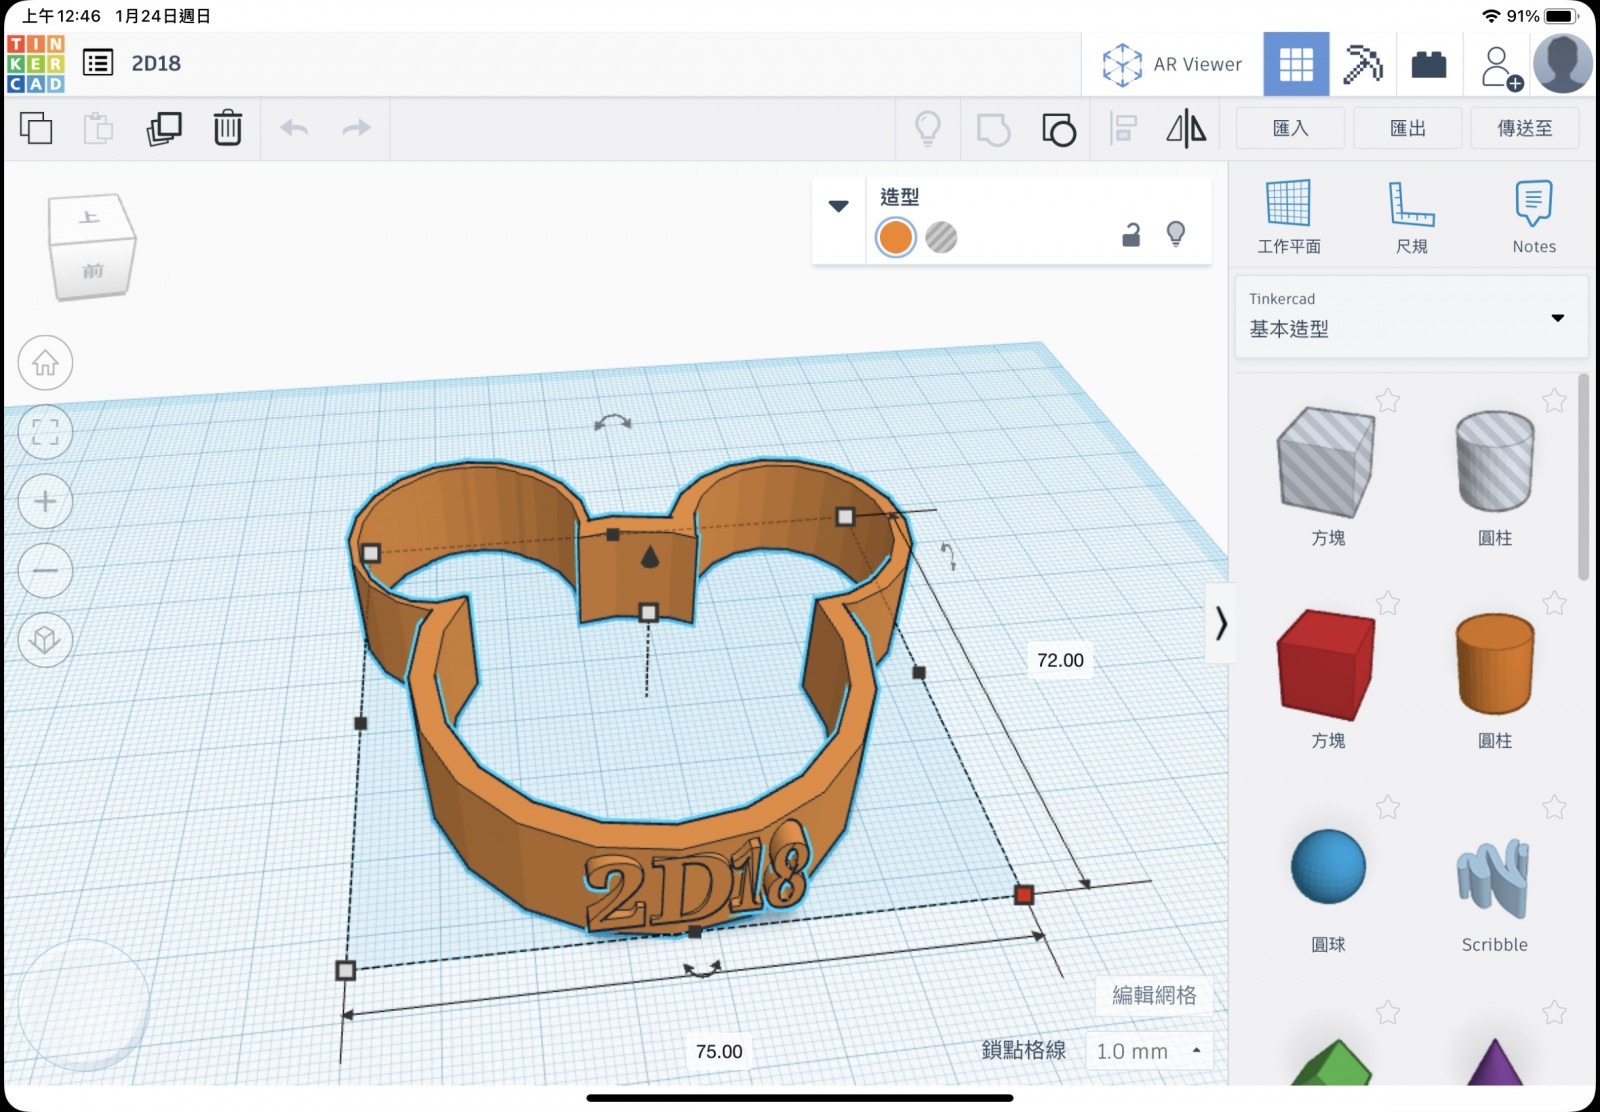
Task: Zoom out the viewport
Action: [x=45, y=571]
